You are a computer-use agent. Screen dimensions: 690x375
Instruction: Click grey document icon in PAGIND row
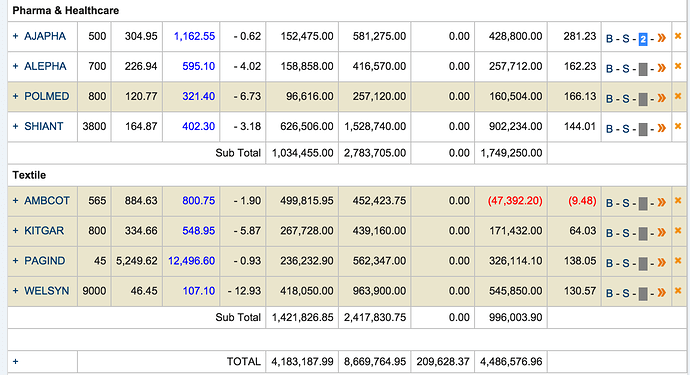tap(643, 263)
